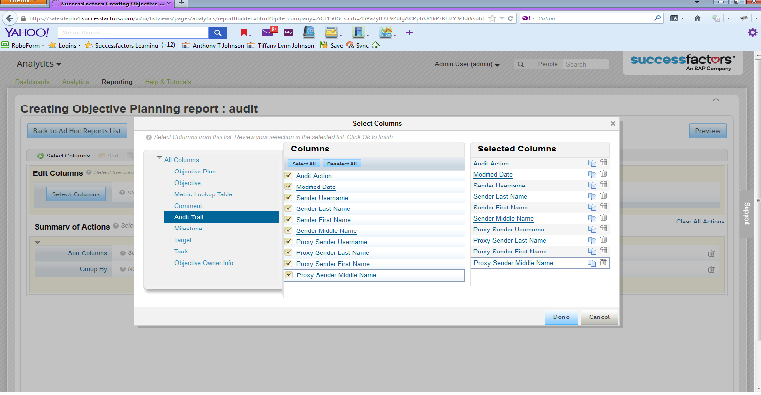Reload the page with the refresh icon

coord(510,18)
